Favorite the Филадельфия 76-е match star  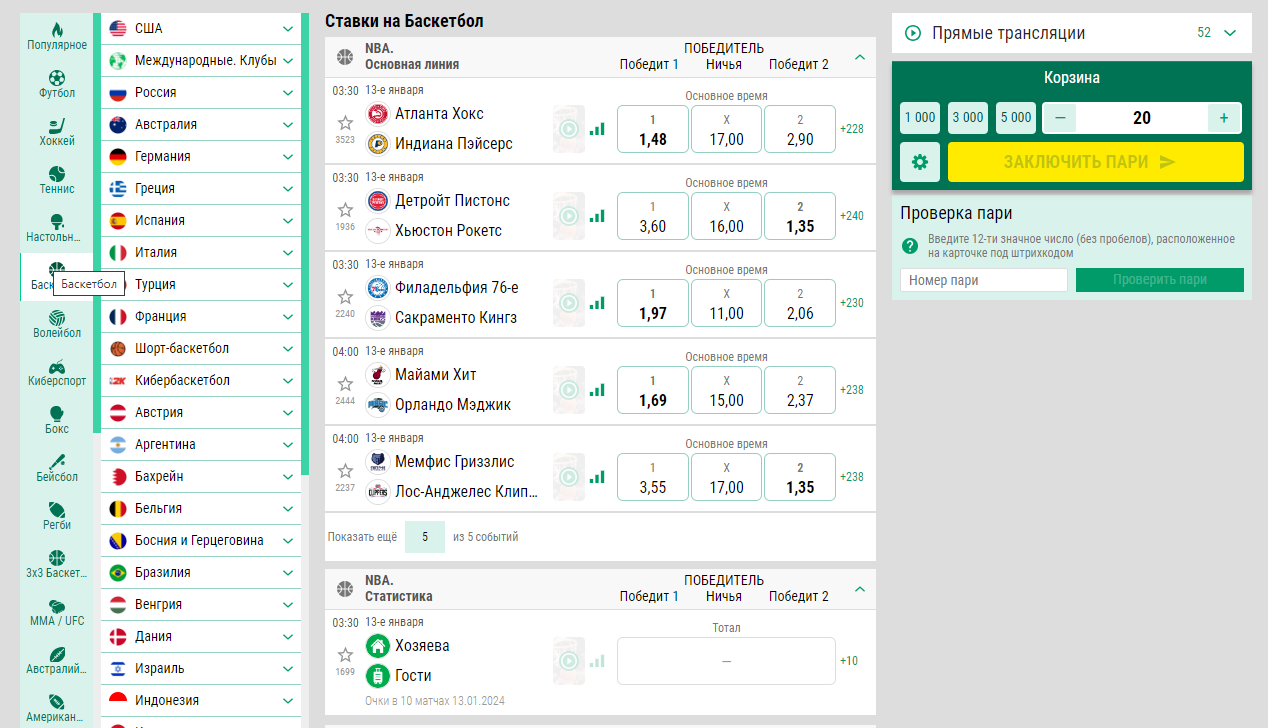(345, 297)
